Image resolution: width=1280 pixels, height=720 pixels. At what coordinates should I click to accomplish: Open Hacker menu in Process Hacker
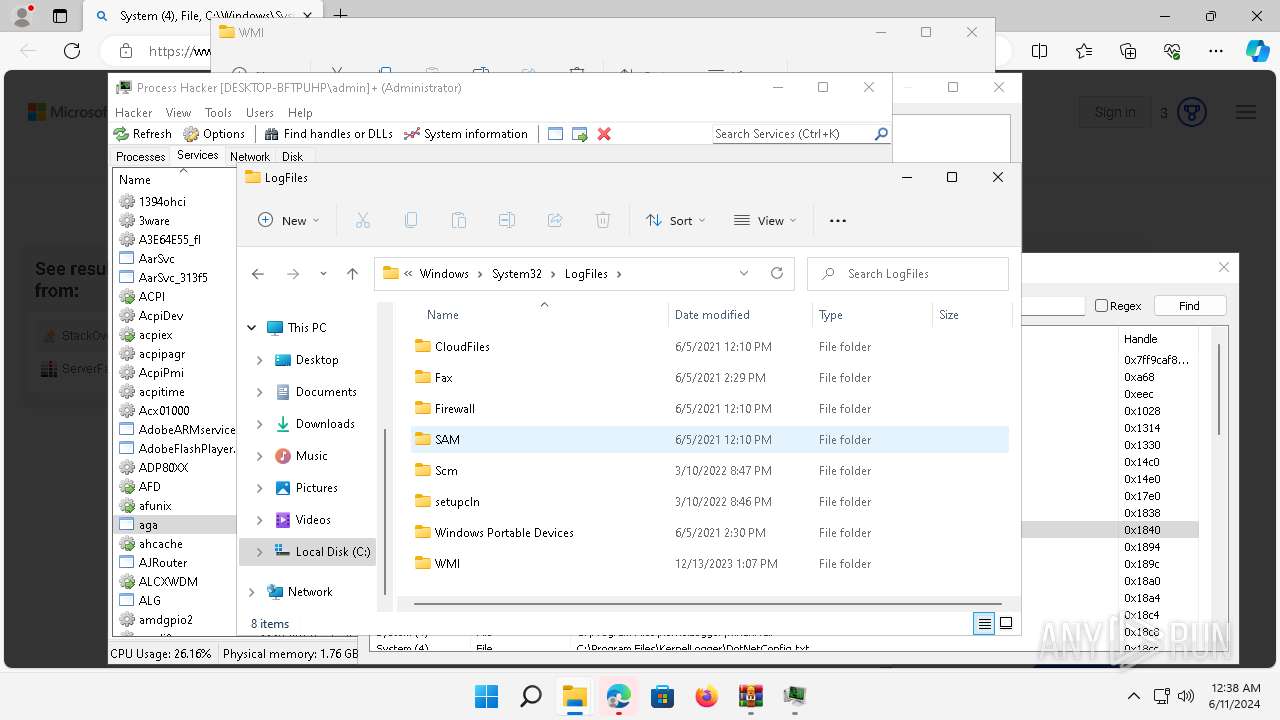(x=134, y=113)
